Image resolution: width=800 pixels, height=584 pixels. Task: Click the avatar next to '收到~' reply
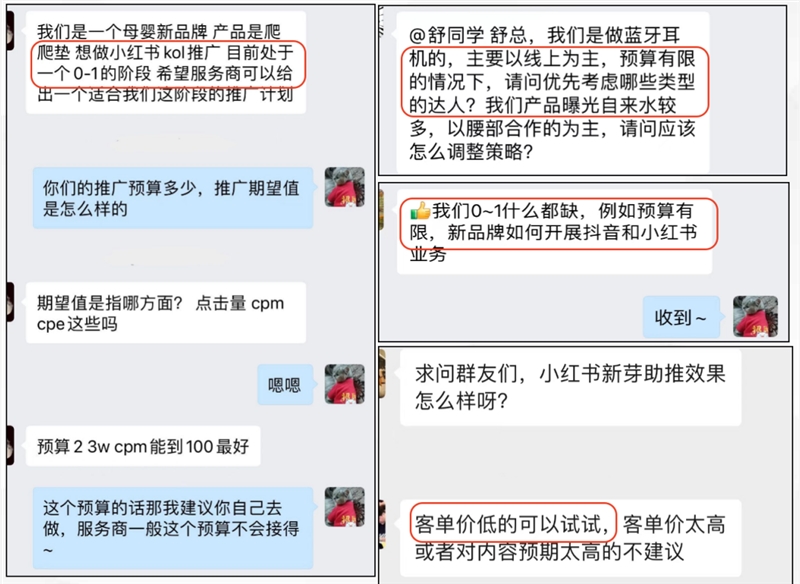coord(756,316)
